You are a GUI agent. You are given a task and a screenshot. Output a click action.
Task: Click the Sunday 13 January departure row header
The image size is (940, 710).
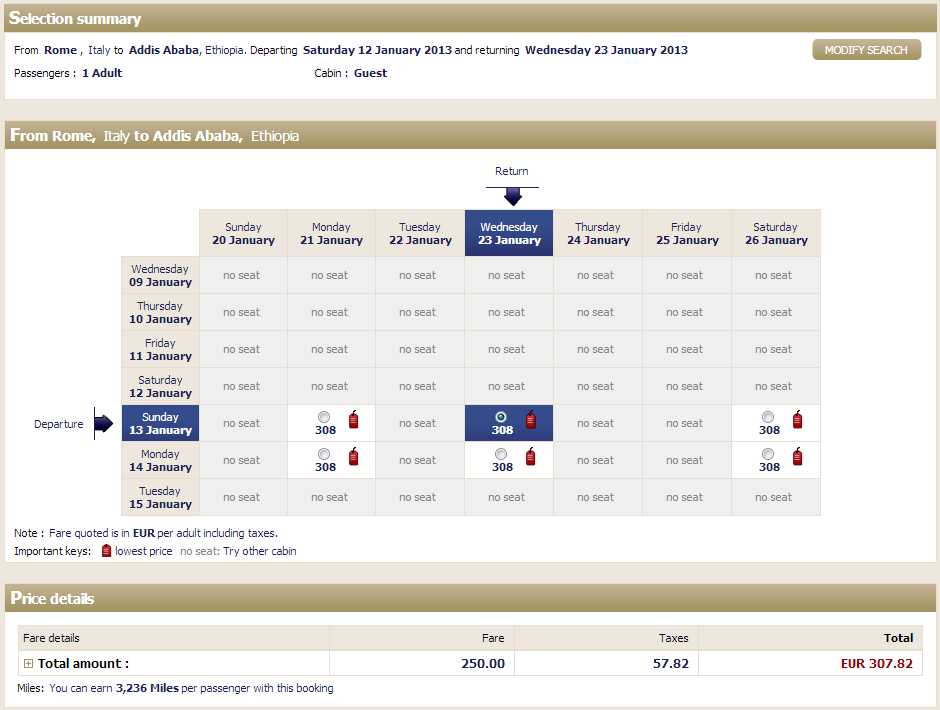coord(160,424)
